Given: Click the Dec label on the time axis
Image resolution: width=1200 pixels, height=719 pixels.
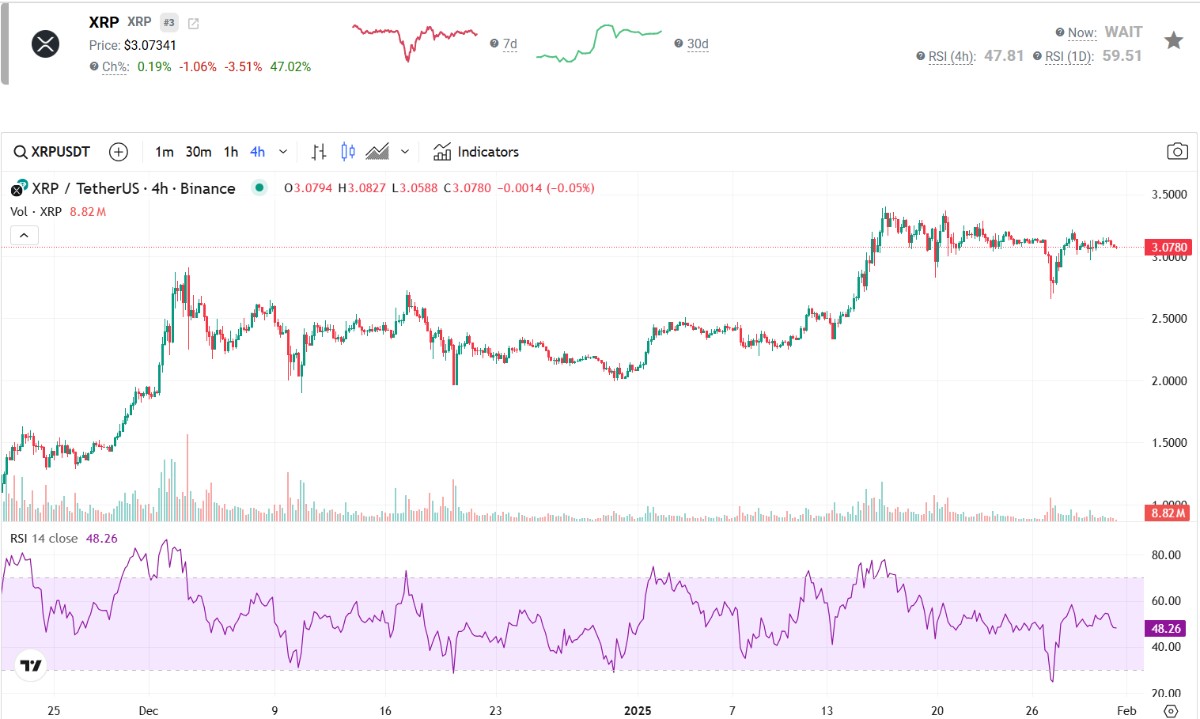Looking at the screenshot, I should 148,710.
